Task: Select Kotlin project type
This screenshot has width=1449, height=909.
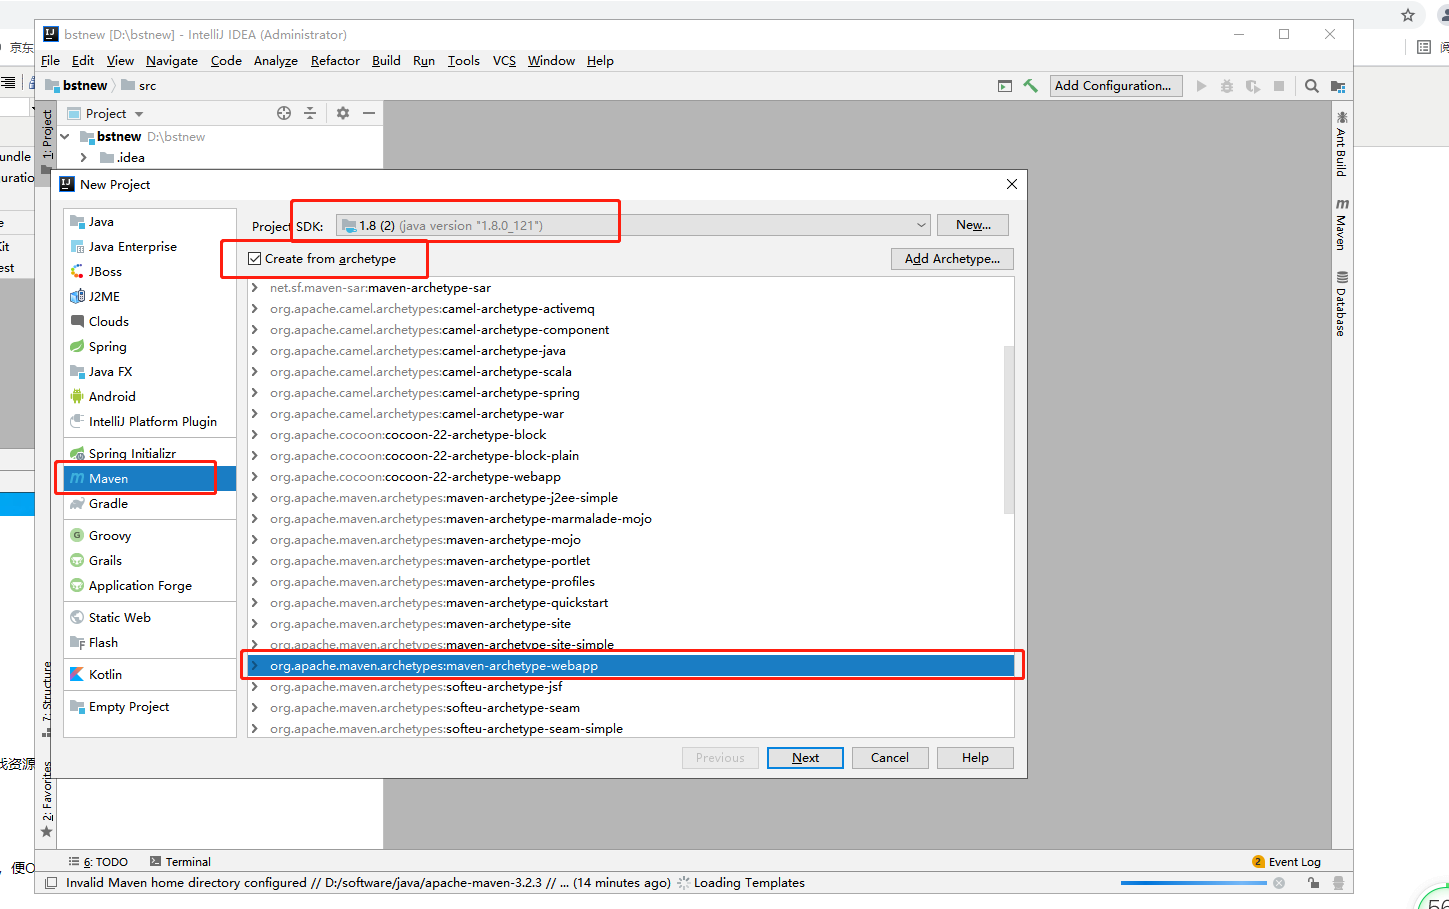Action: [x=150, y=675]
